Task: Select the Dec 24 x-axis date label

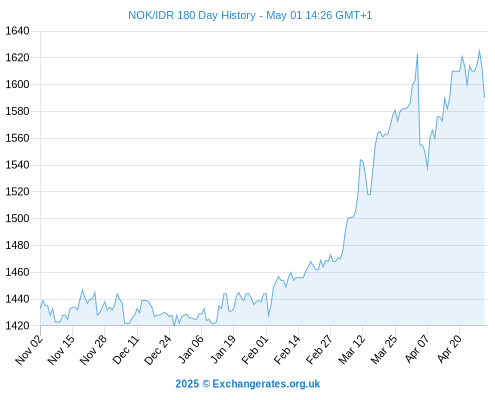Action: pos(158,349)
